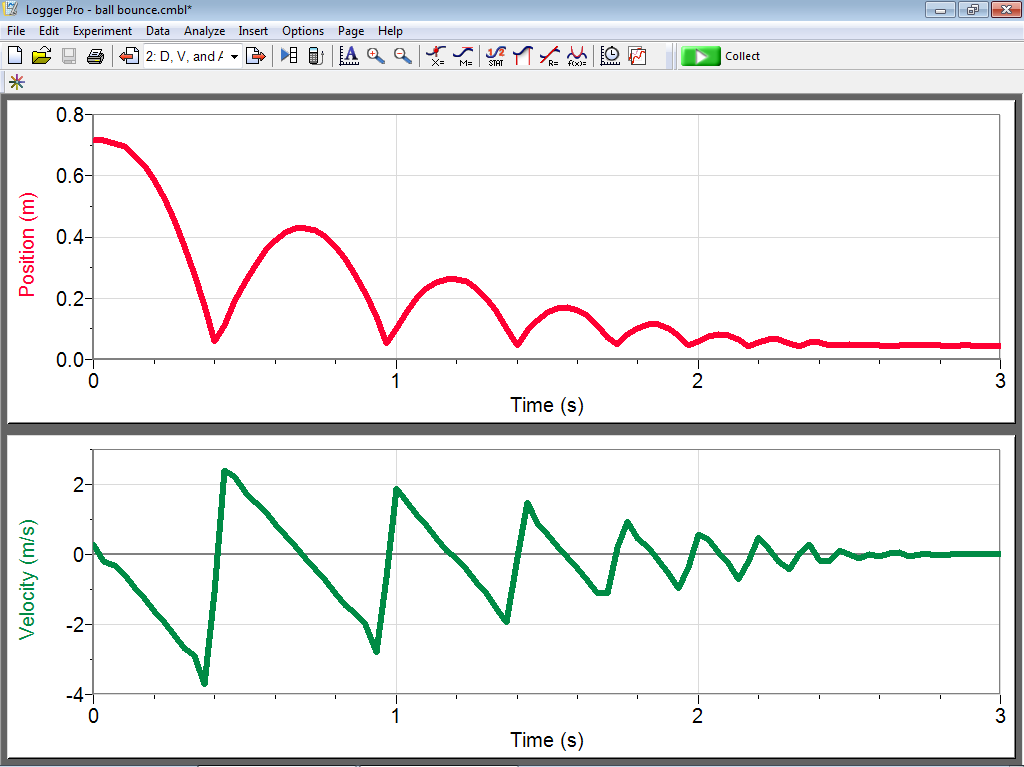Open the Curve Fit f(x)= tool

577,56
